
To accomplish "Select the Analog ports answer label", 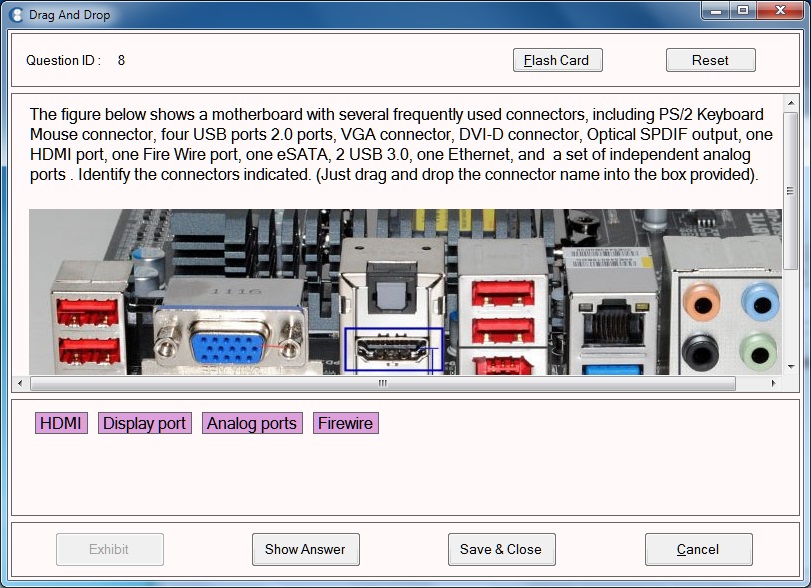I will pos(252,423).
